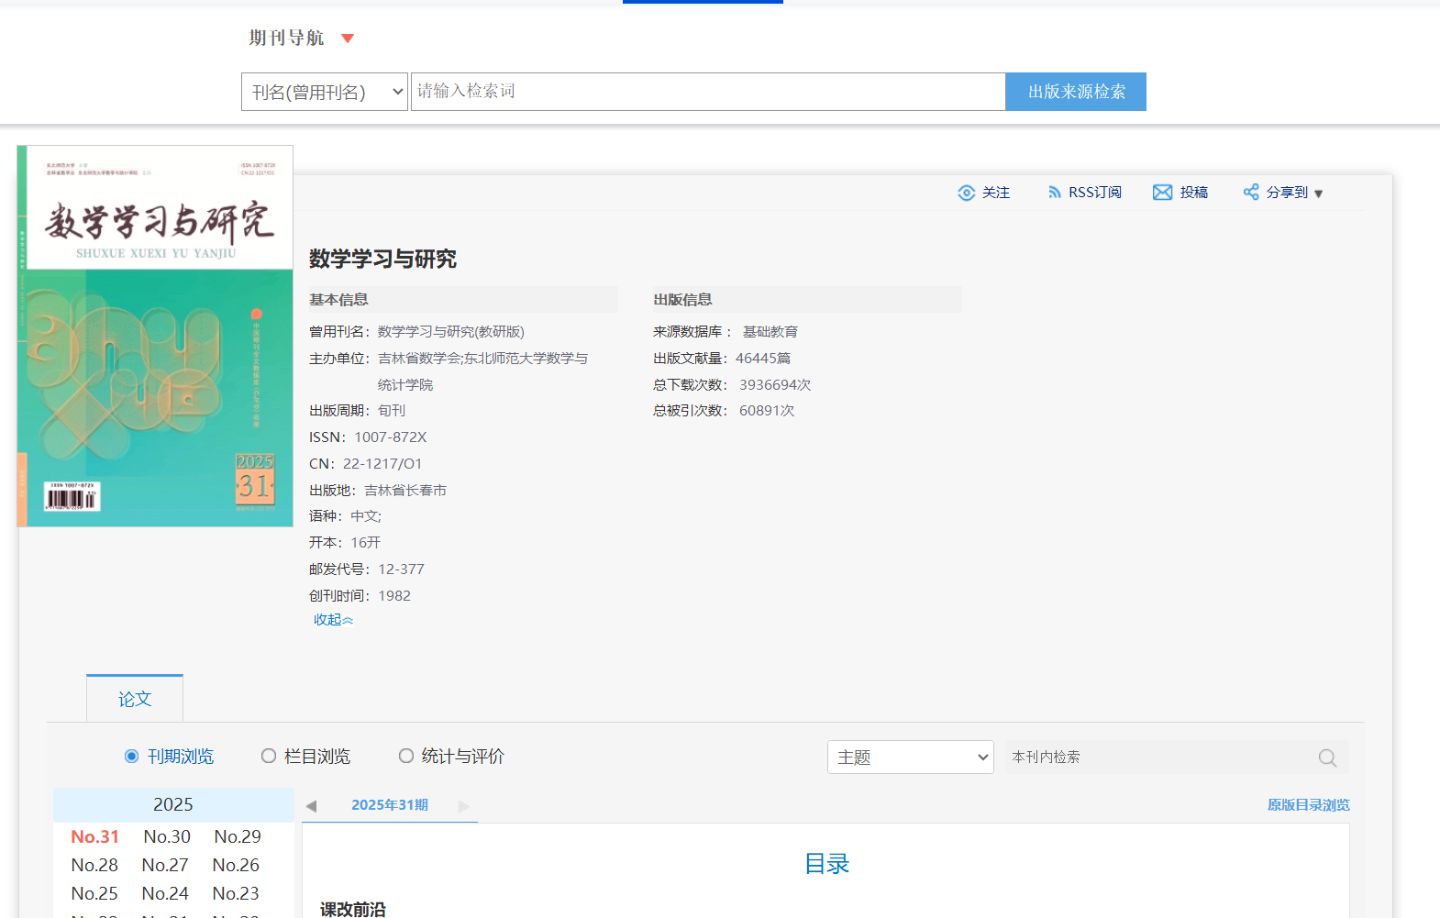This screenshot has width=1440, height=918.
Task: Click the share network icon
Action: point(1251,193)
